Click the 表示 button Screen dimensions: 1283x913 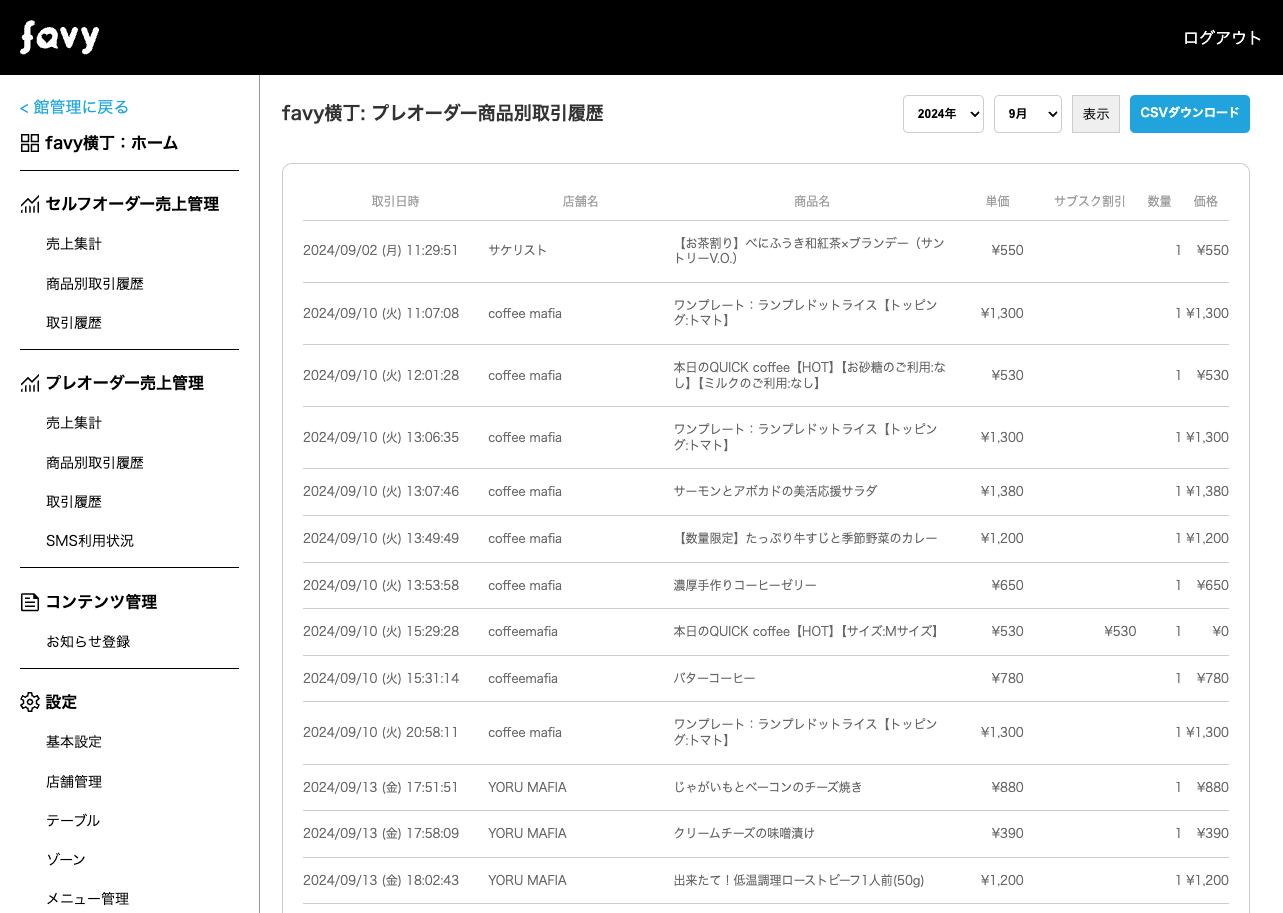click(x=1096, y=114)
